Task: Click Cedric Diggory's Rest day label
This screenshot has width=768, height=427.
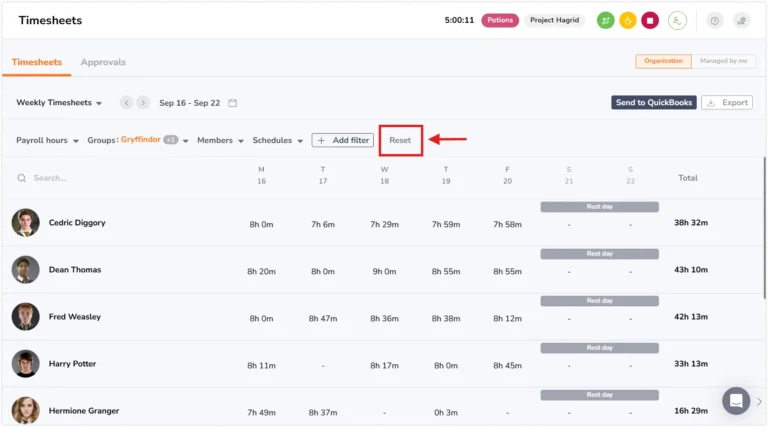Action: (x=600, y=207)
